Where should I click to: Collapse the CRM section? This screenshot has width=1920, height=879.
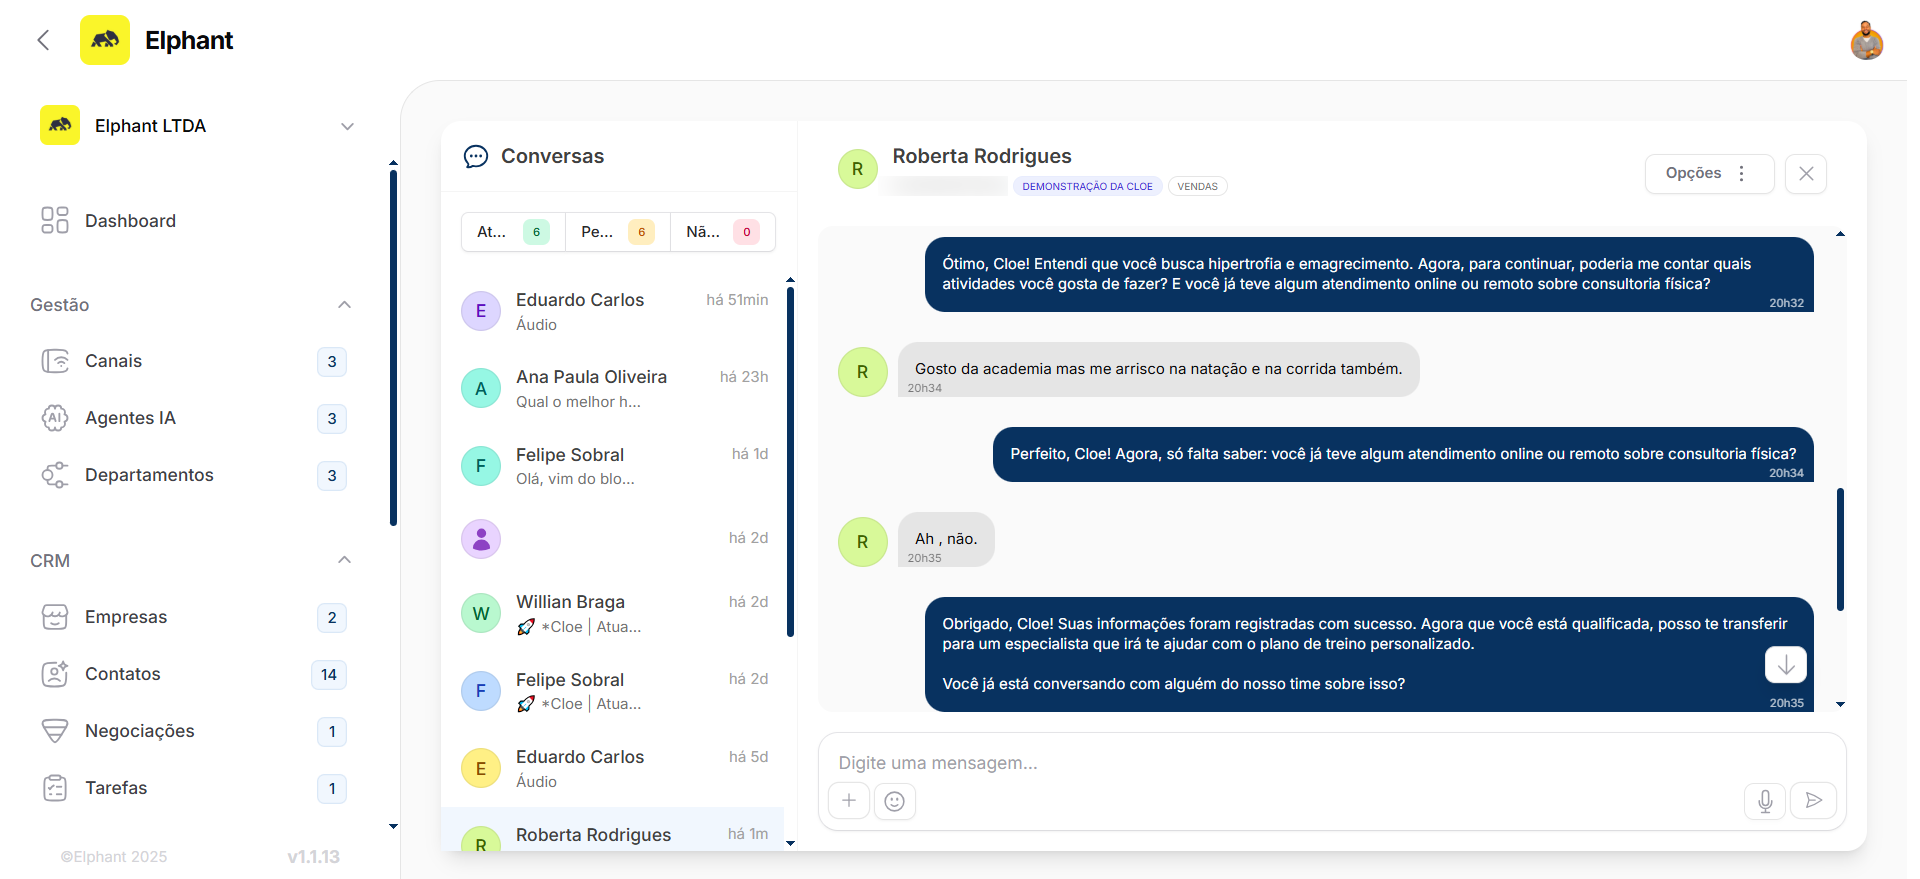(x=345, y=560)
